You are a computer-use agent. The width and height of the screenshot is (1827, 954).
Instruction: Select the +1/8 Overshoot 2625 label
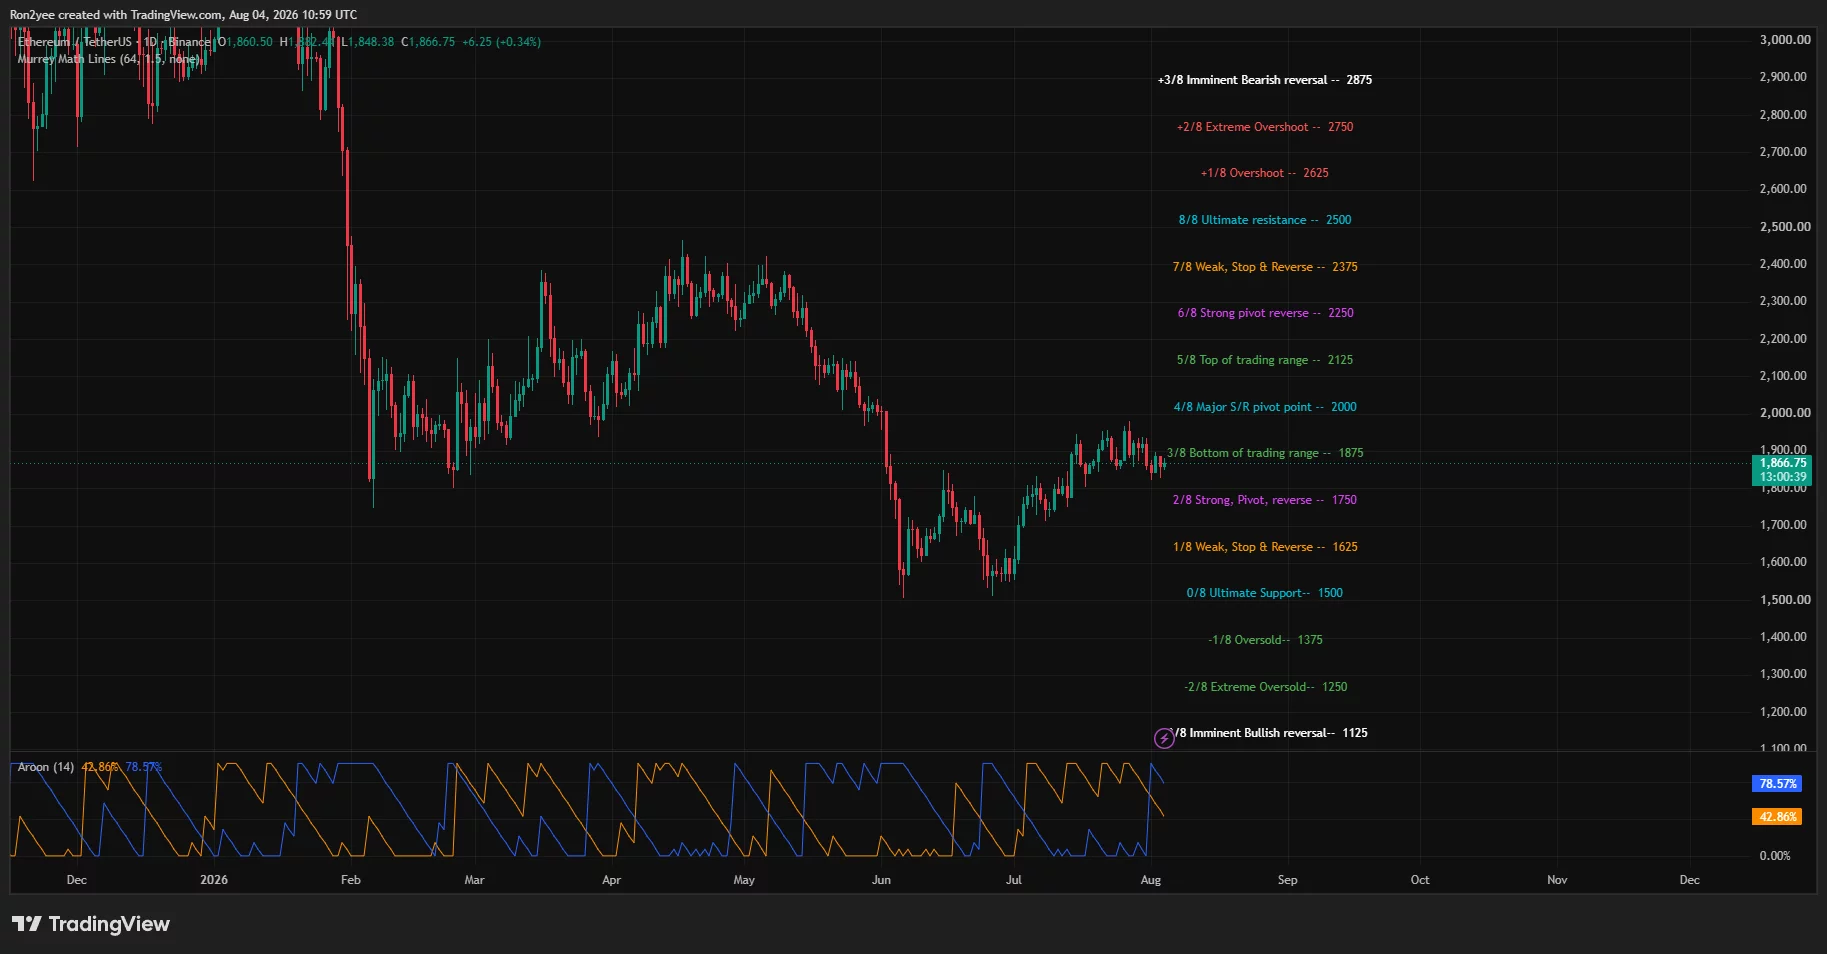coord(1264,173)
